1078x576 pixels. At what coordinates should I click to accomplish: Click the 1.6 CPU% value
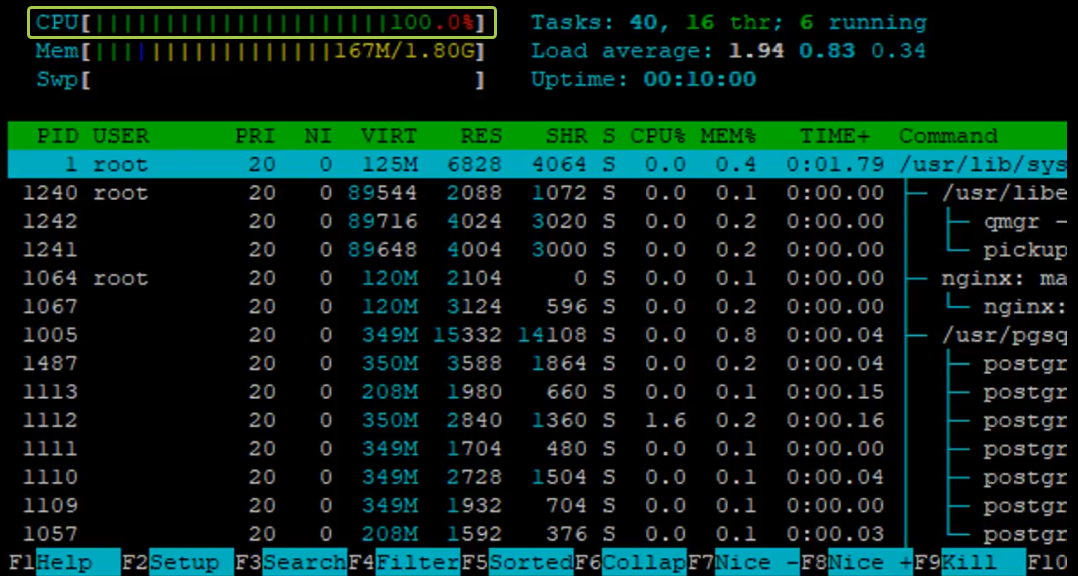[666, 420]
